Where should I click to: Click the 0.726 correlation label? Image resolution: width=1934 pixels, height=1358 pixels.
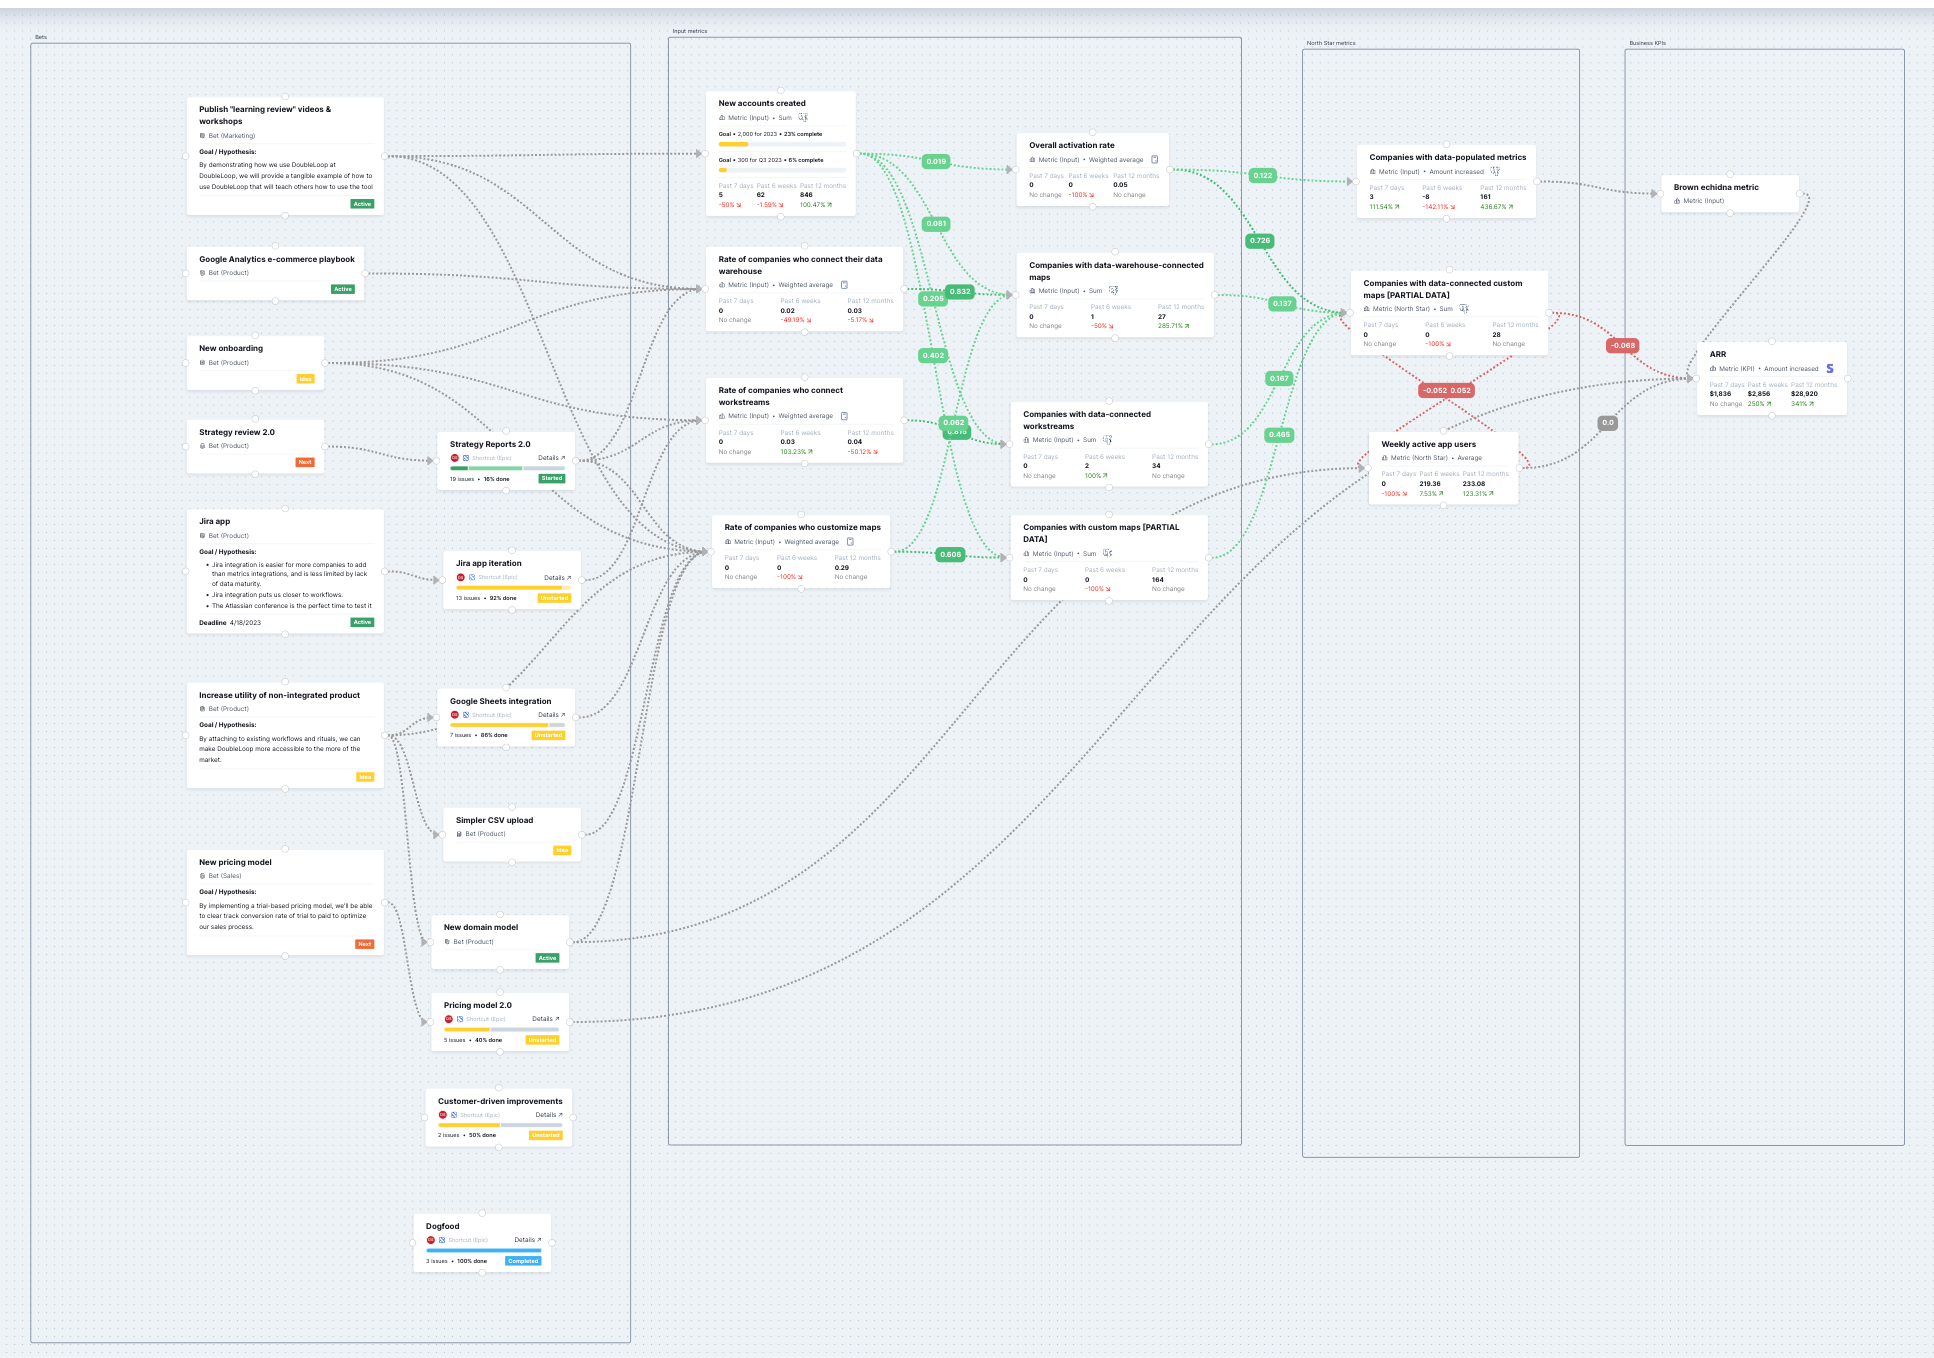point(1260,241)
